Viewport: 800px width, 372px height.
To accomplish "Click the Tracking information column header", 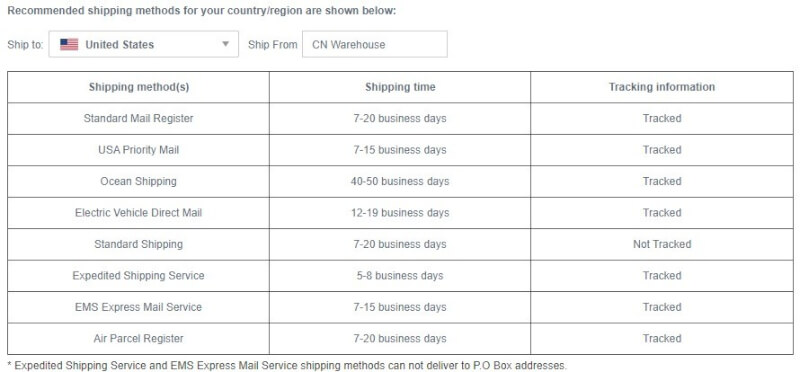I will point(662,87).
